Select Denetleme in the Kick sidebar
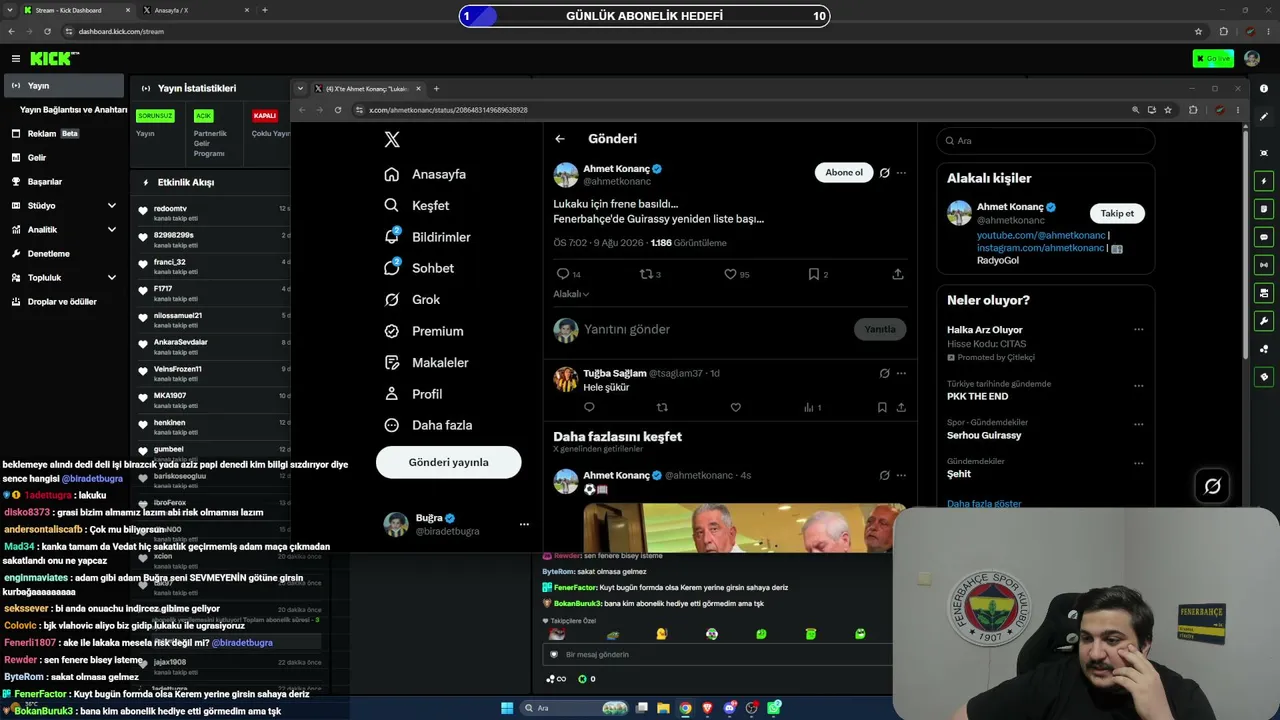The width and height of the screenshot is (1280, 720). 65,254
